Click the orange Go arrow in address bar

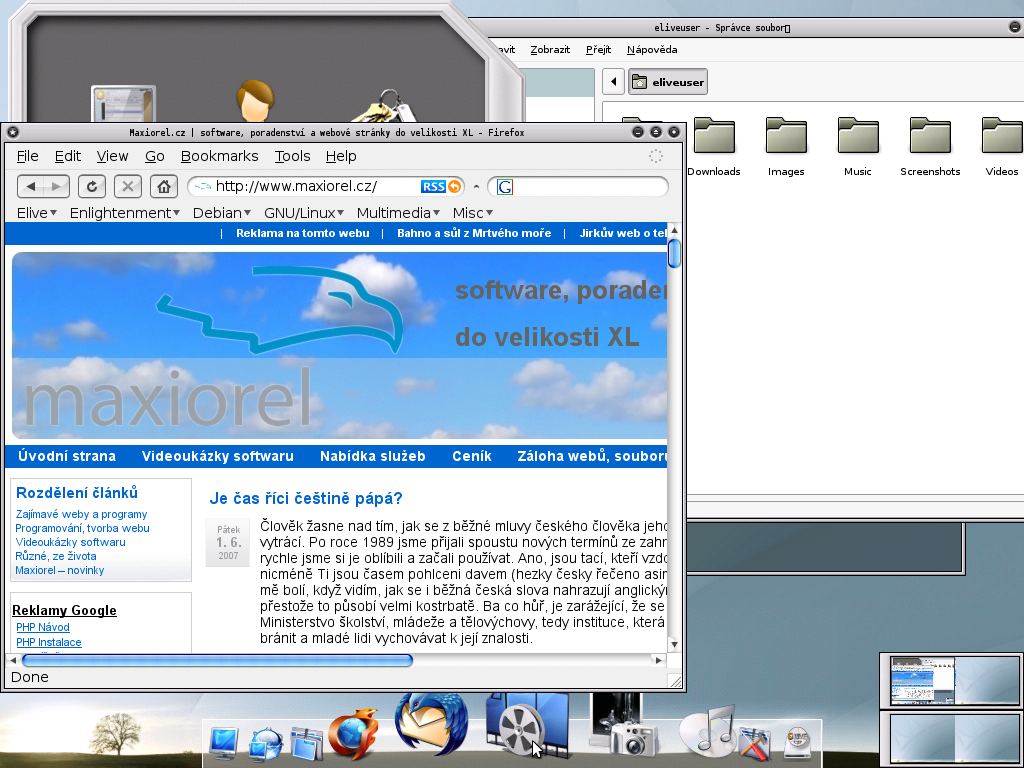[x=454, y=187]
